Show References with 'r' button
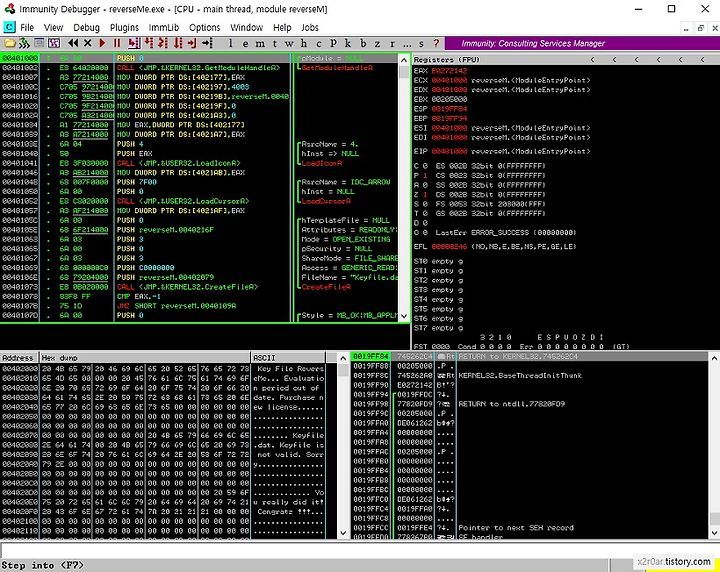This screenshot has height=572, width=720. coord(392,43)
